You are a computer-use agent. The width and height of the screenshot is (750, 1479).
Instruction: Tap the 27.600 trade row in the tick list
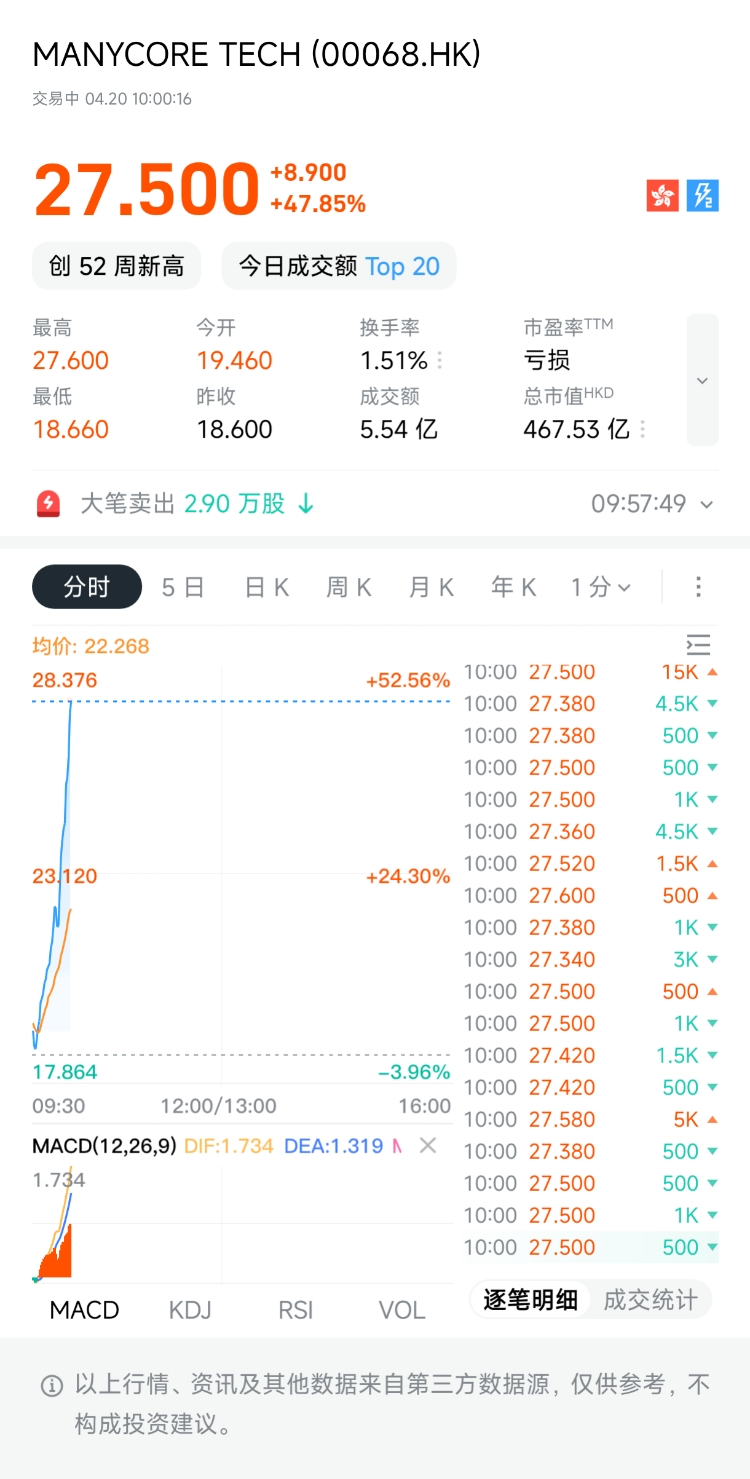590,895
